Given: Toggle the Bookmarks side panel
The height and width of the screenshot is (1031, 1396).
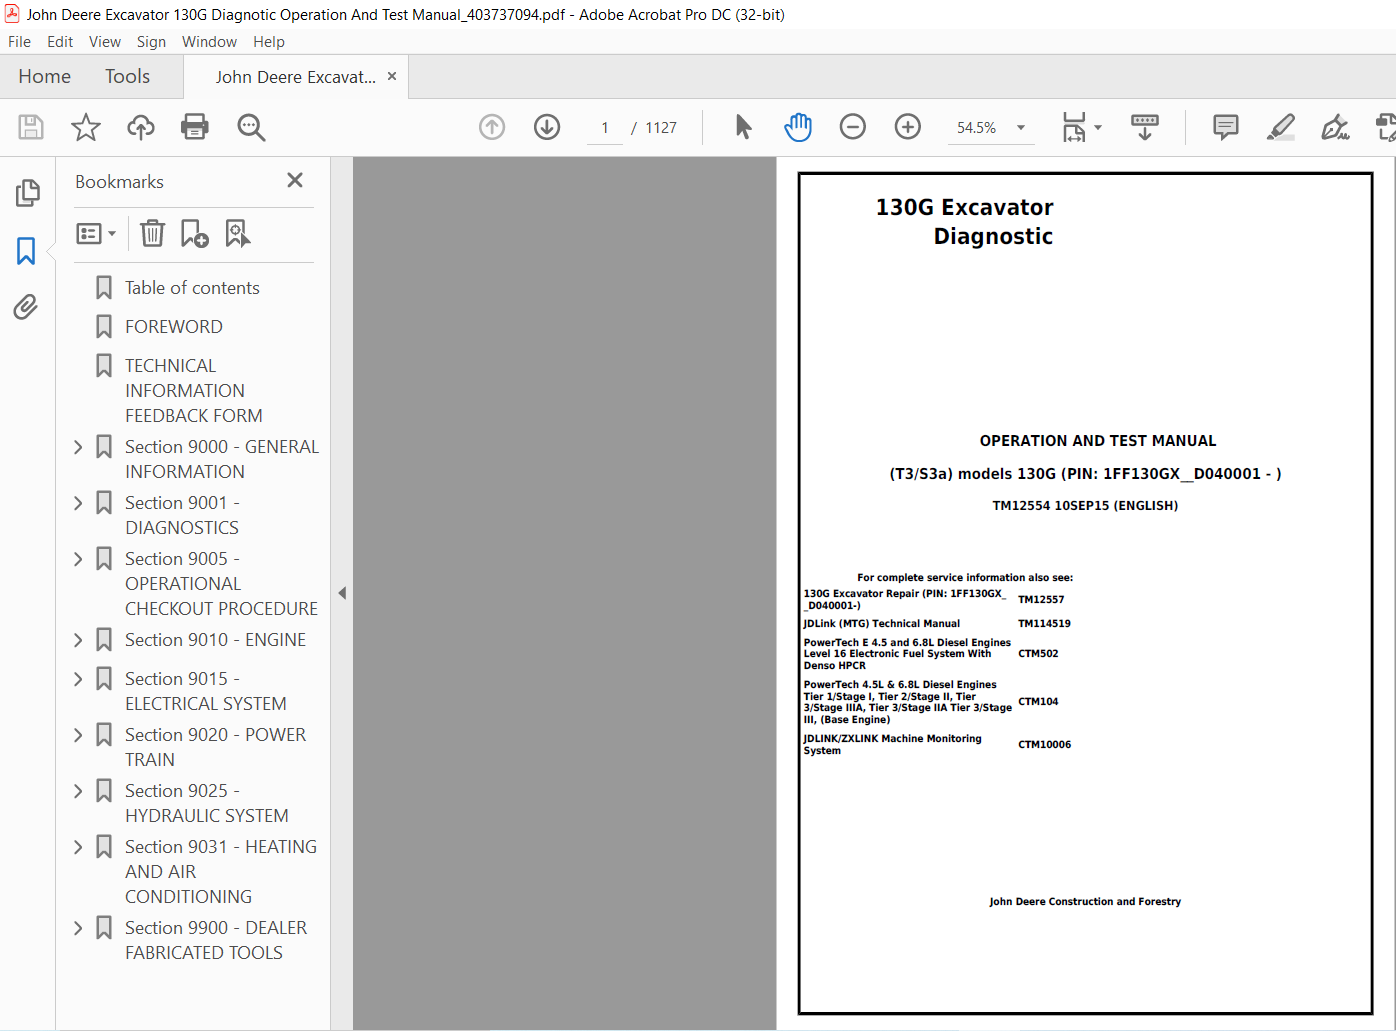Looking at the screenshot, I should click(27, 250).
